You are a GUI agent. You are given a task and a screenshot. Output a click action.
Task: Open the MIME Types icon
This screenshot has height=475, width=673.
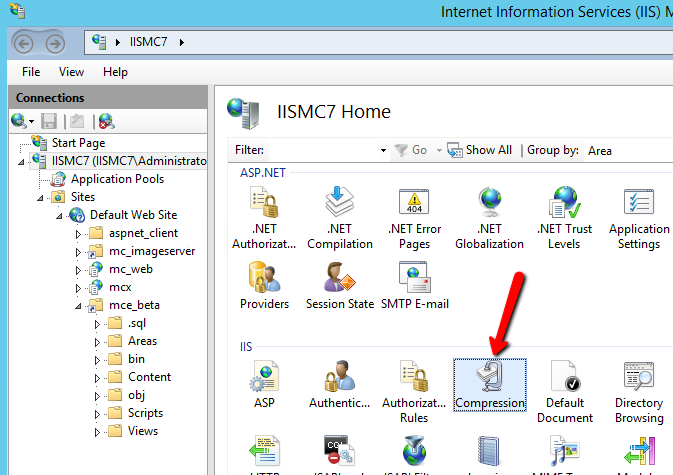(564, 451)
